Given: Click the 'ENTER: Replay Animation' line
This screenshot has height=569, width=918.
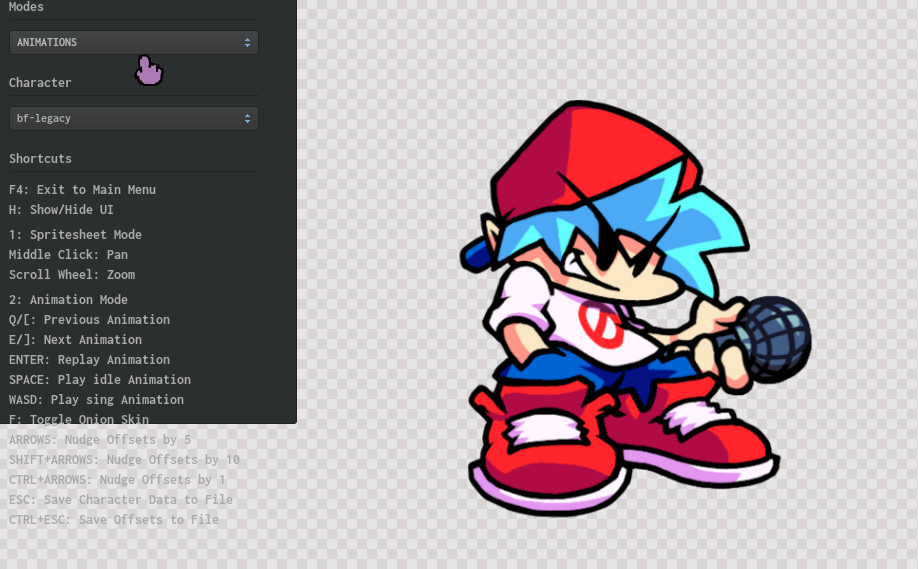Looking at the screenshot, I should [89, 359].
